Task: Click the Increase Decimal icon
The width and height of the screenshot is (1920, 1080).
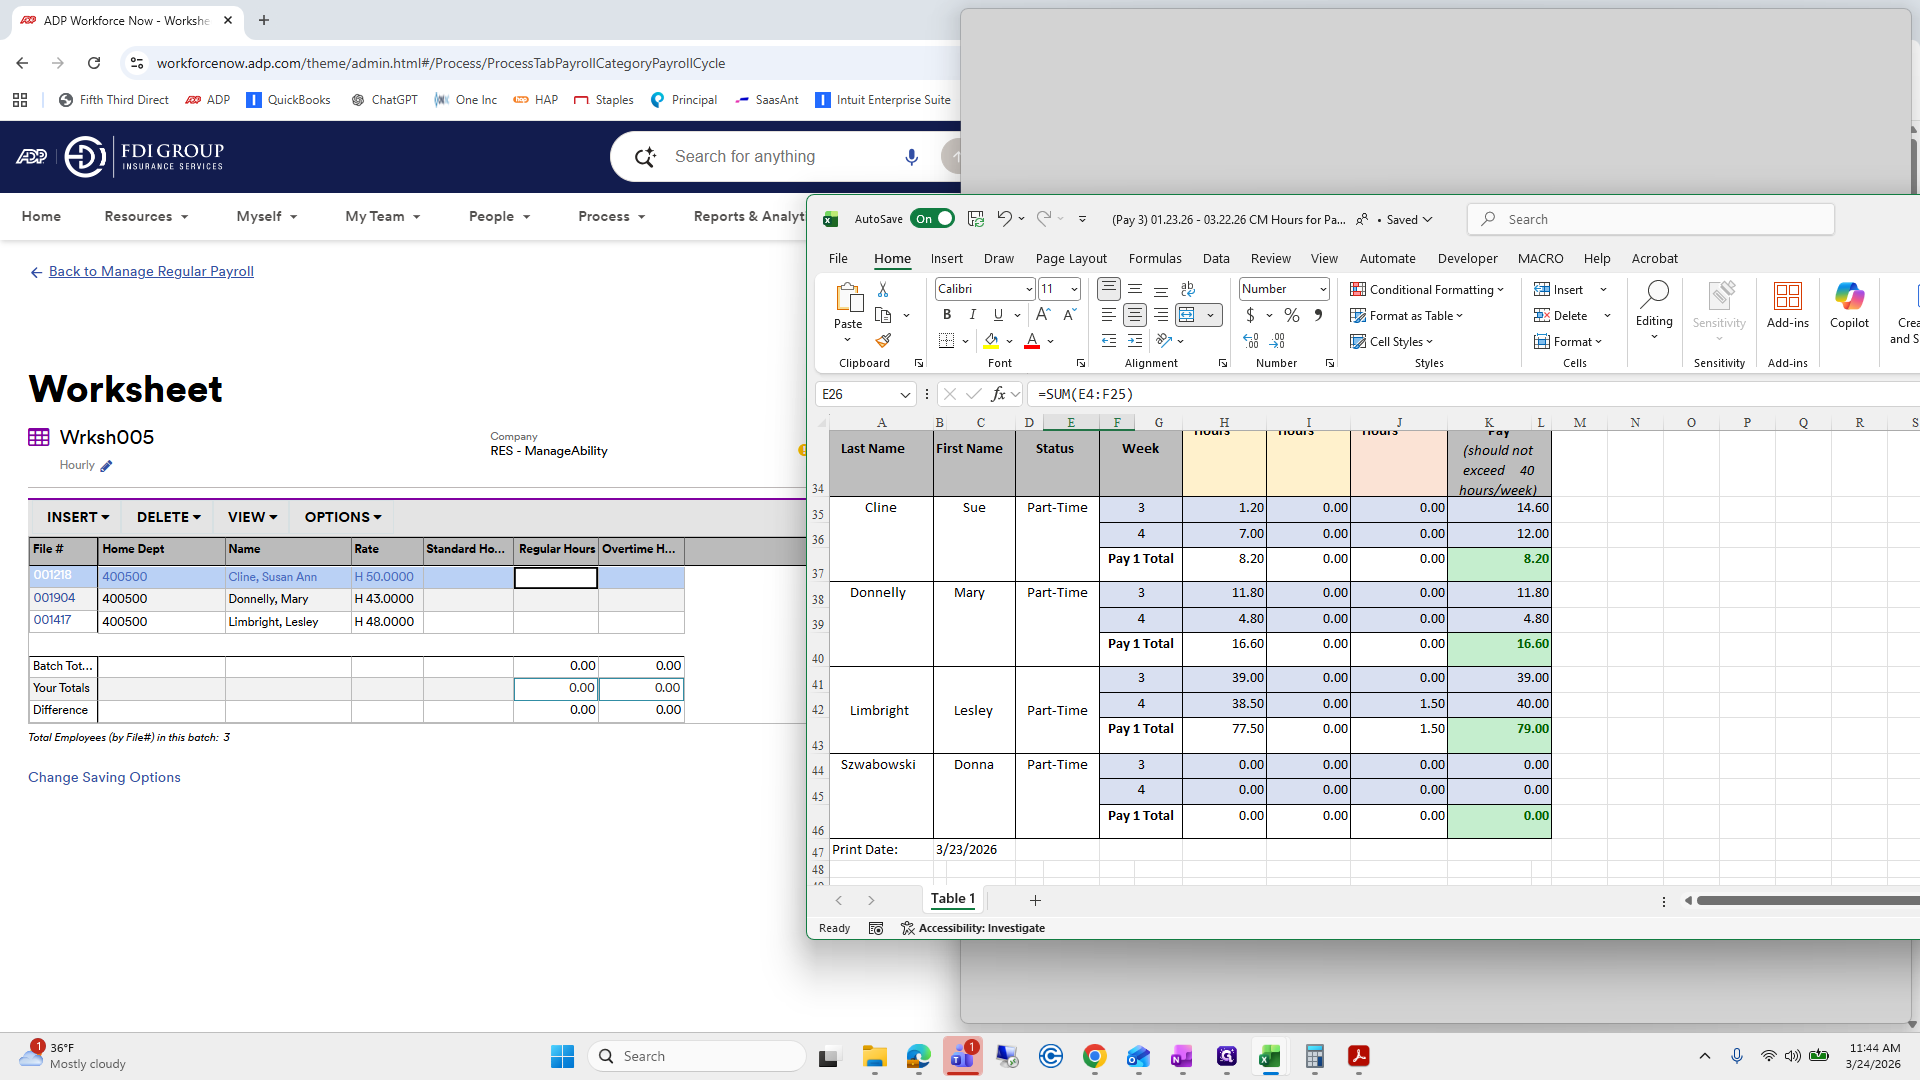Action: (1251, 341)
